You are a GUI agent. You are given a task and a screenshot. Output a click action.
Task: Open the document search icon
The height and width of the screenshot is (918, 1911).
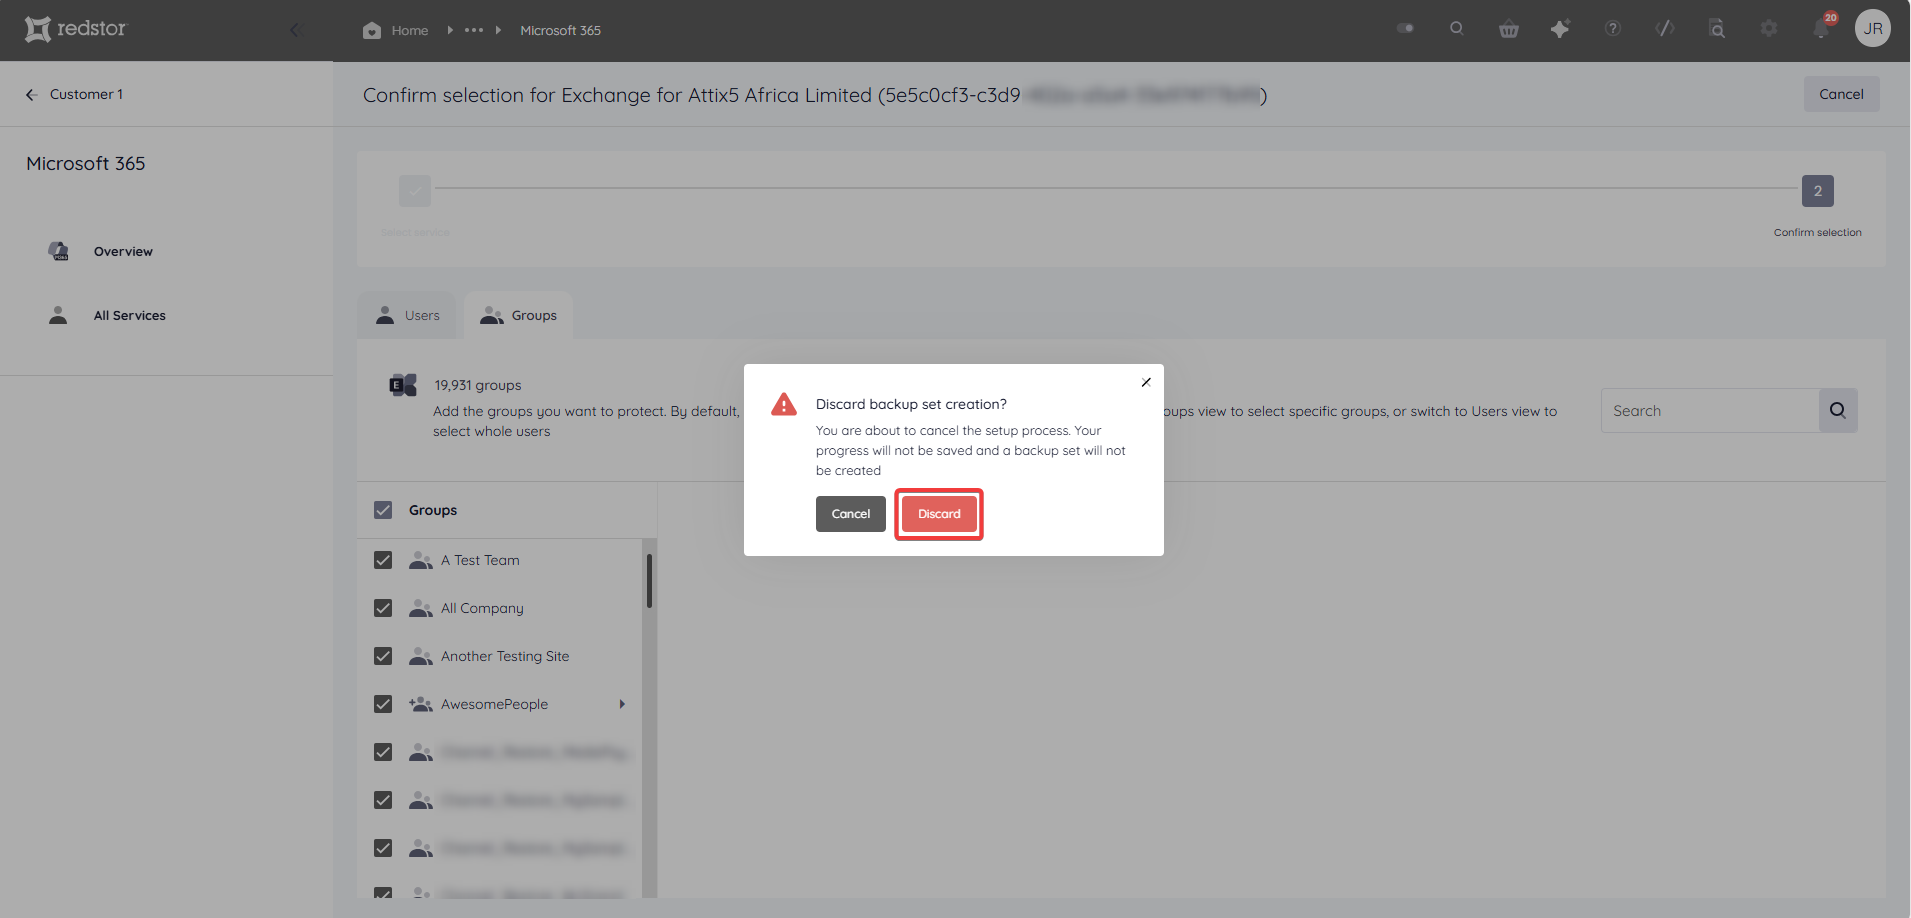coord(1717,29)
